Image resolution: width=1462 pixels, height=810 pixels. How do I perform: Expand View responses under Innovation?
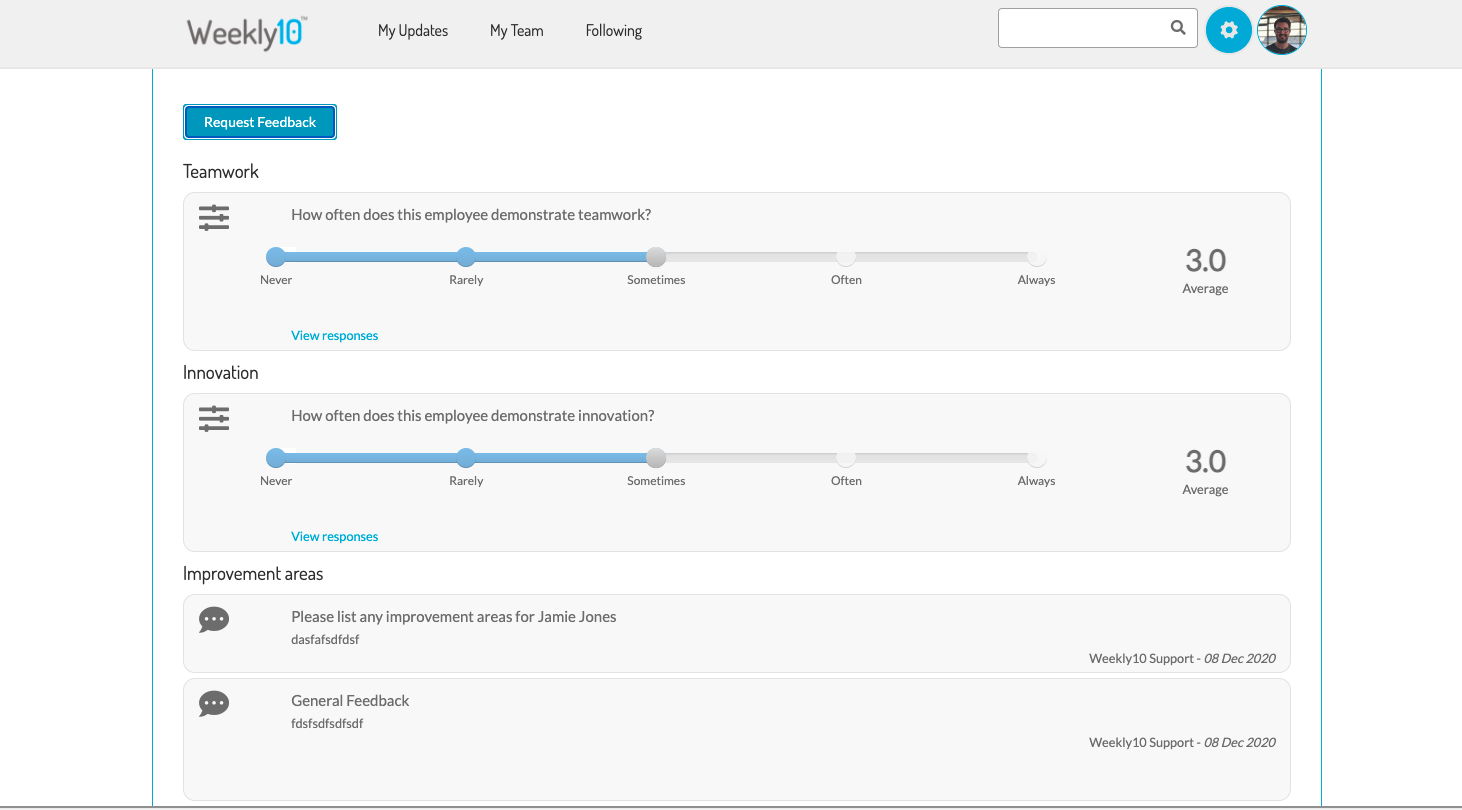coord(334,537)
